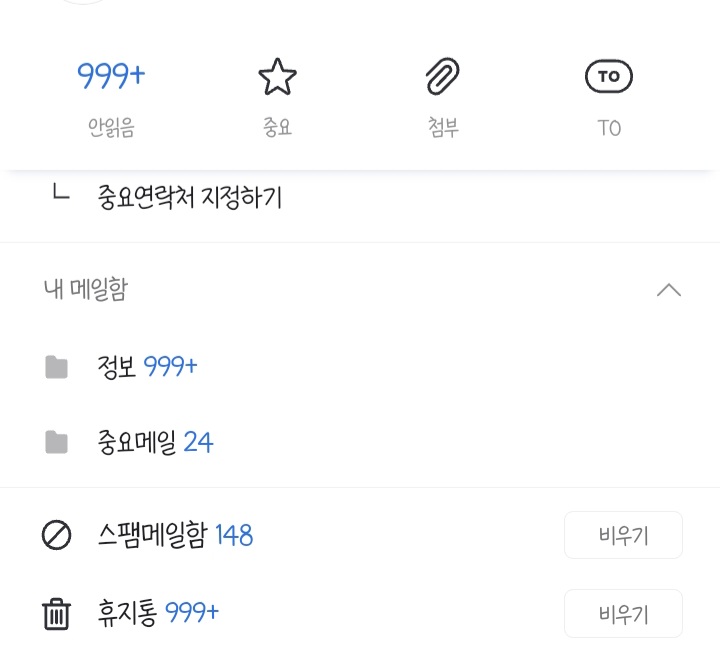Tap the blue 999+ unread count
This screenshot has width=720, height=652.
tap(111, 76)
